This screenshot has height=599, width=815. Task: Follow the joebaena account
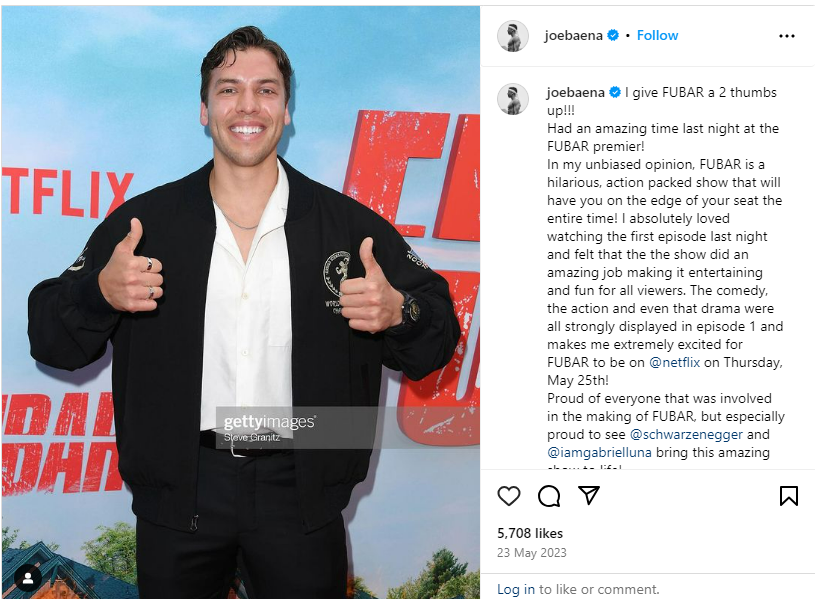pyautogui.click(x=658, y=35)
